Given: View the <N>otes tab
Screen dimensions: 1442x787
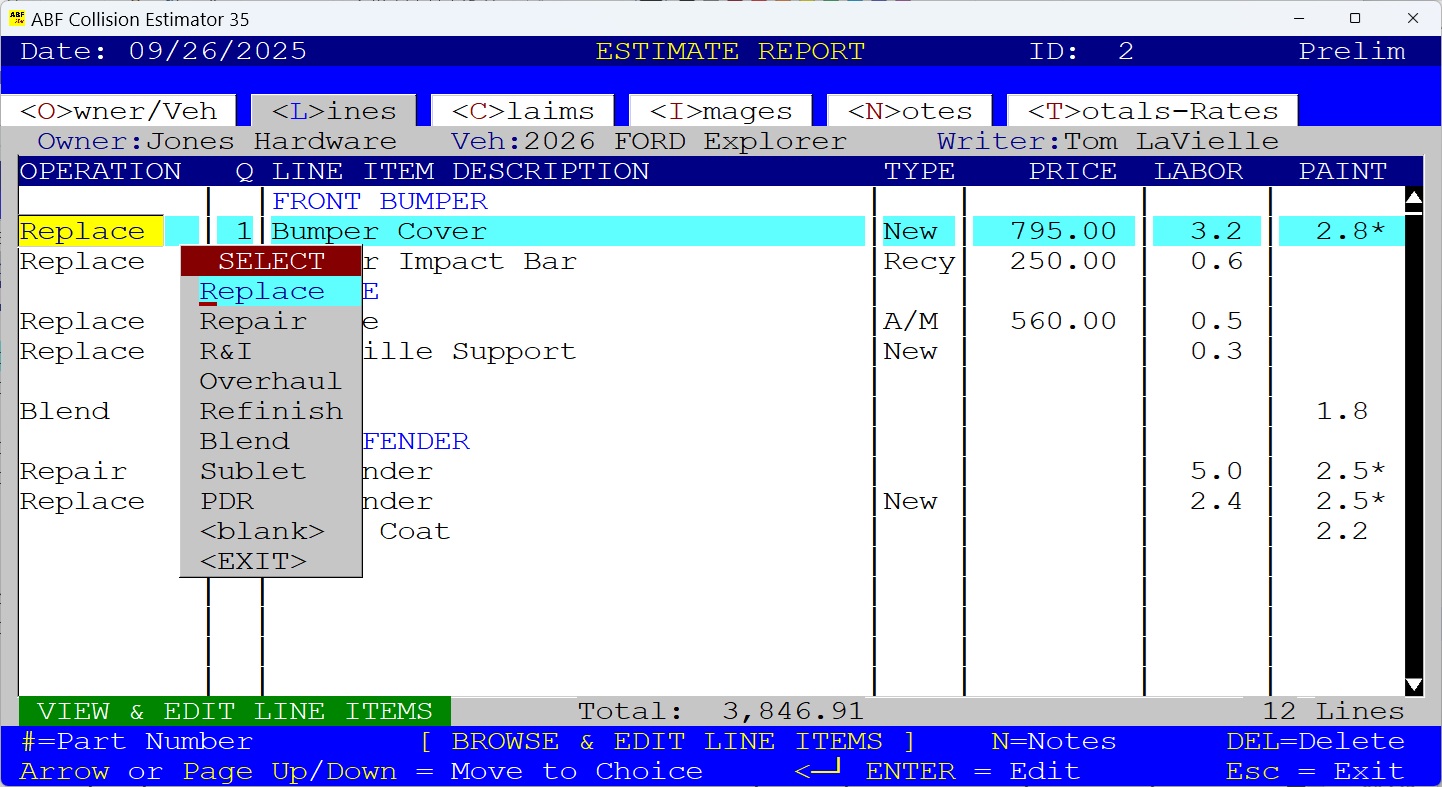Looking at the screenshot, I should pyautogui.click(x=908, y=110).
